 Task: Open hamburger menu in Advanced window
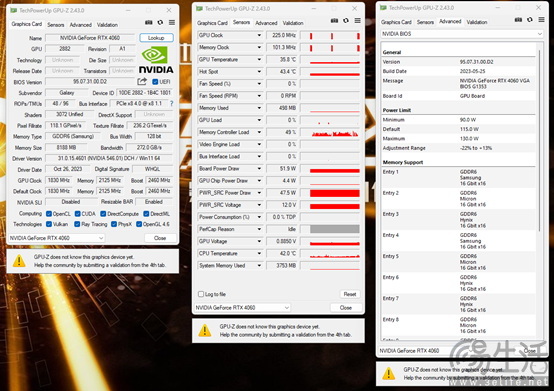point(541,20)
